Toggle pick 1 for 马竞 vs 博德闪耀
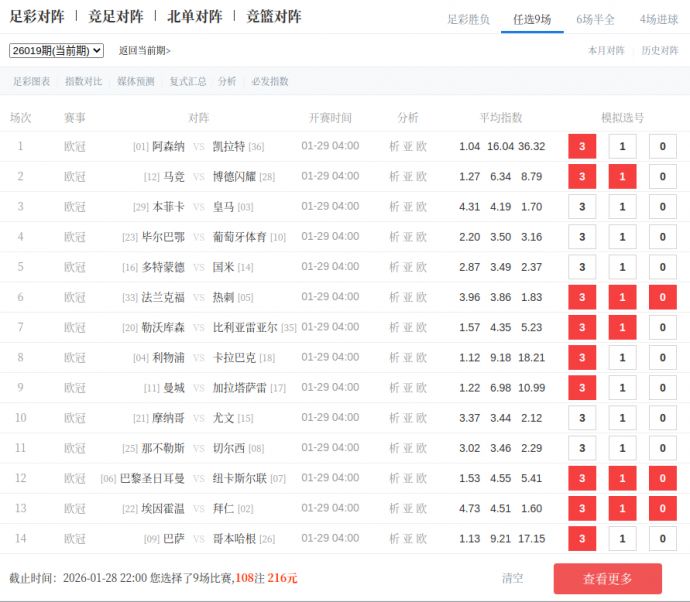The height and width of the screenshot is (602, 690). pyautogui.click(x=622, y=177)
